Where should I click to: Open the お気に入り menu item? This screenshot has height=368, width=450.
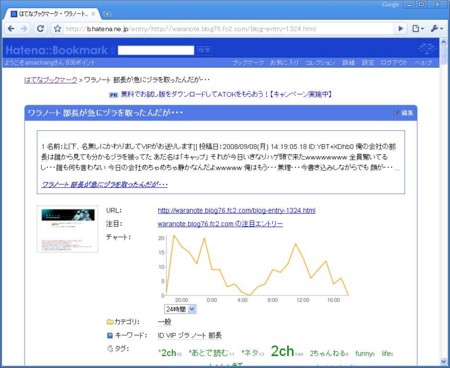point(284,63)
